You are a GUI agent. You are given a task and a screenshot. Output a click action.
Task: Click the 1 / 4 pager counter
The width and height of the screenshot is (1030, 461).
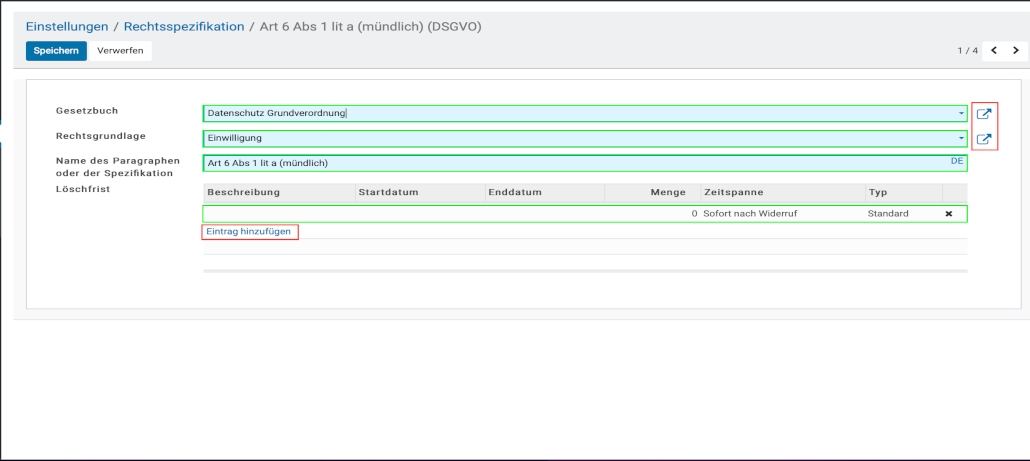(967, 50)
